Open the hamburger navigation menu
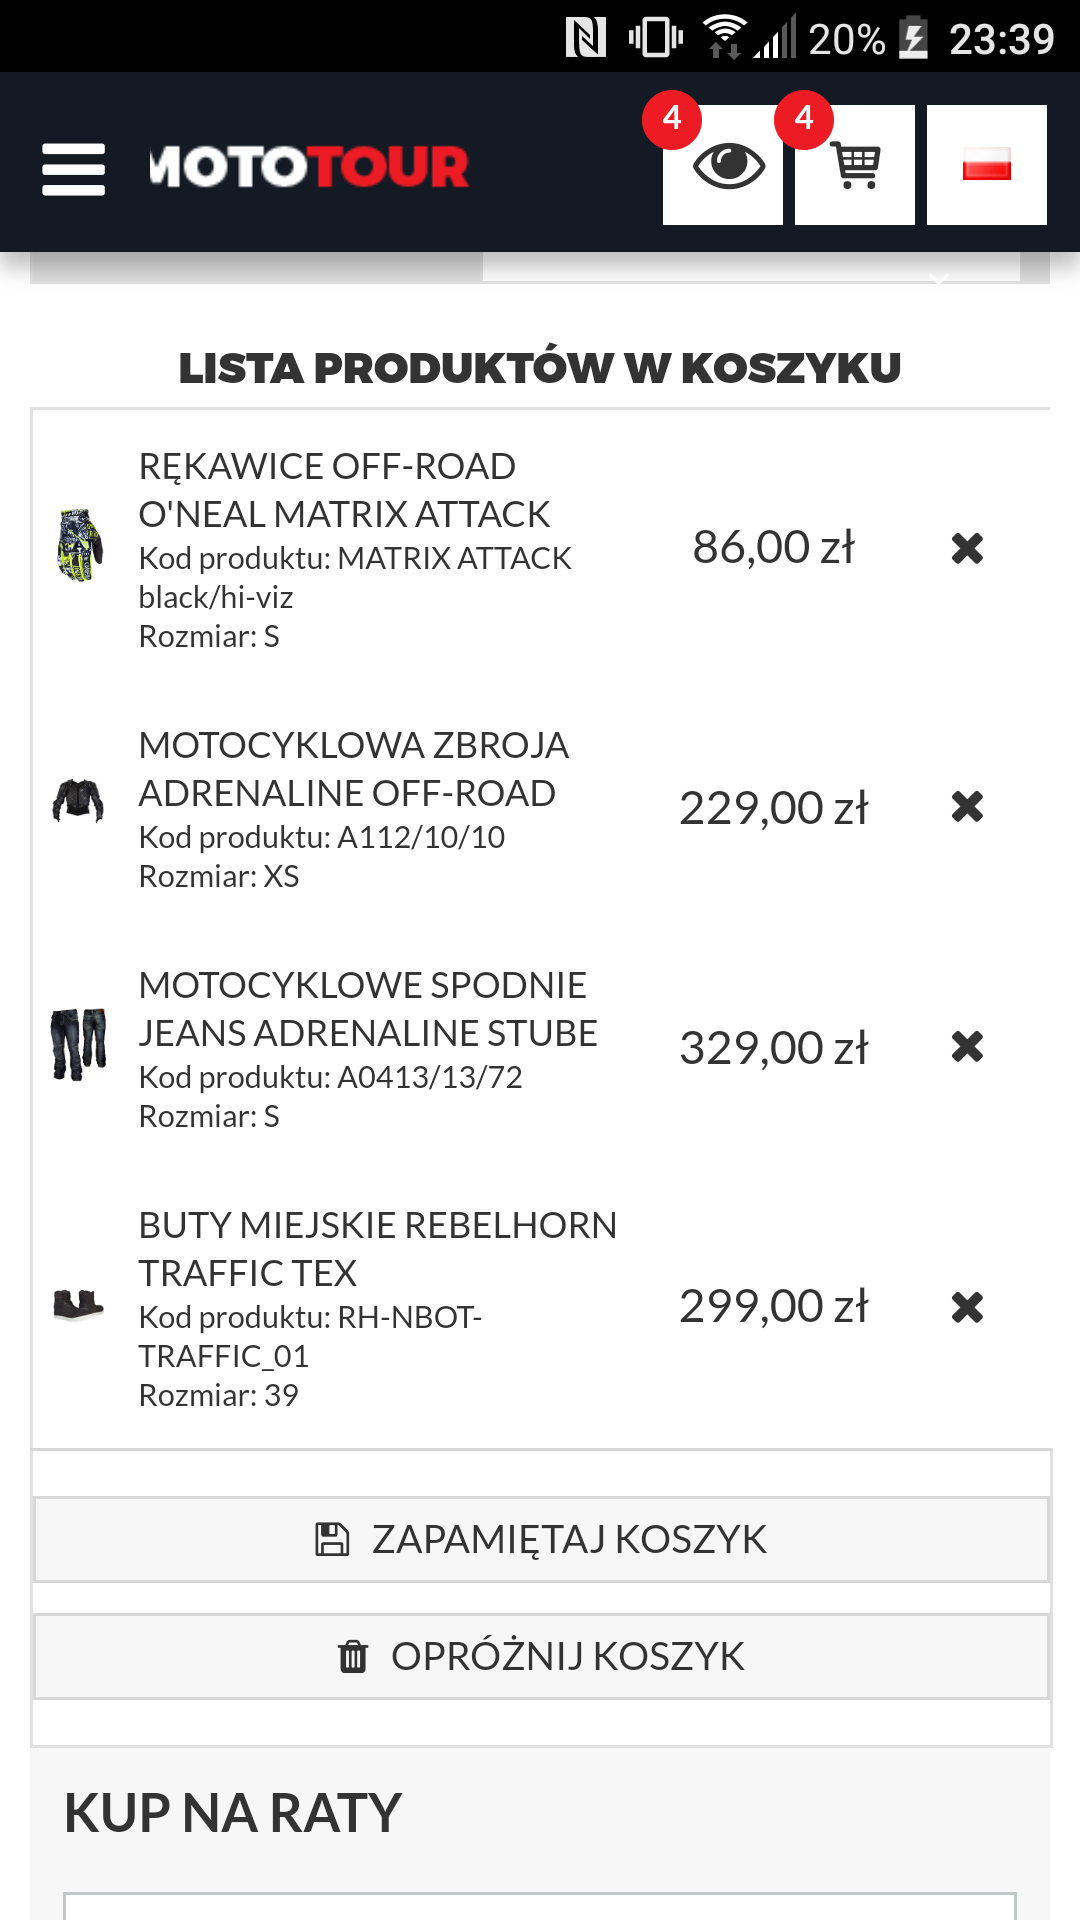Screen dimensions: 1080x1920 [x=73, y=168]
